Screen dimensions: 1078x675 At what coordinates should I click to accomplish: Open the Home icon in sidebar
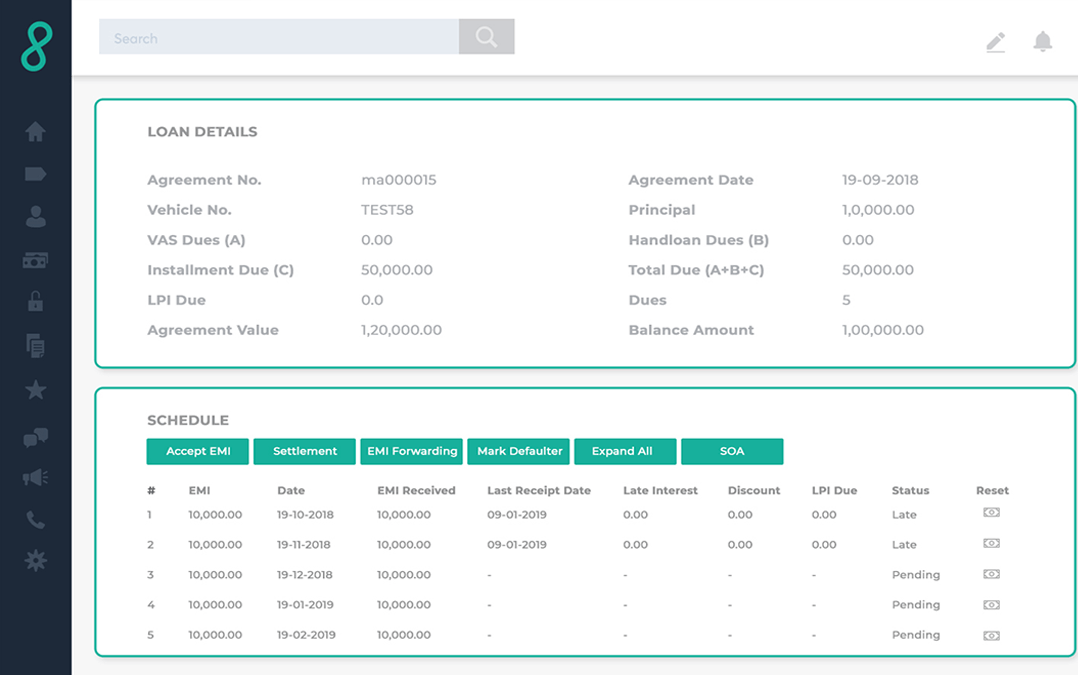35,131
